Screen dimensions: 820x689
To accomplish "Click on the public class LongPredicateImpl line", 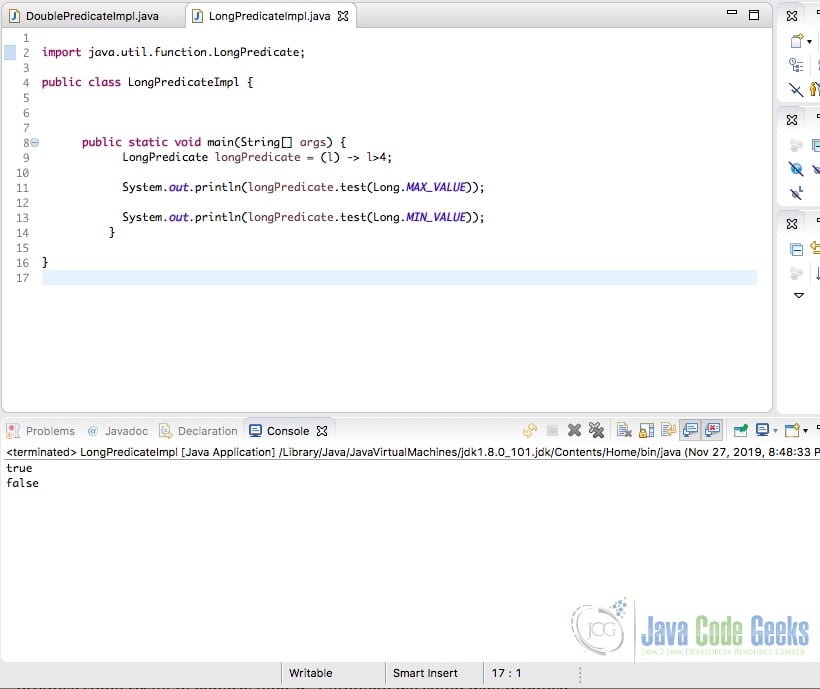I will tap(147, 82).
